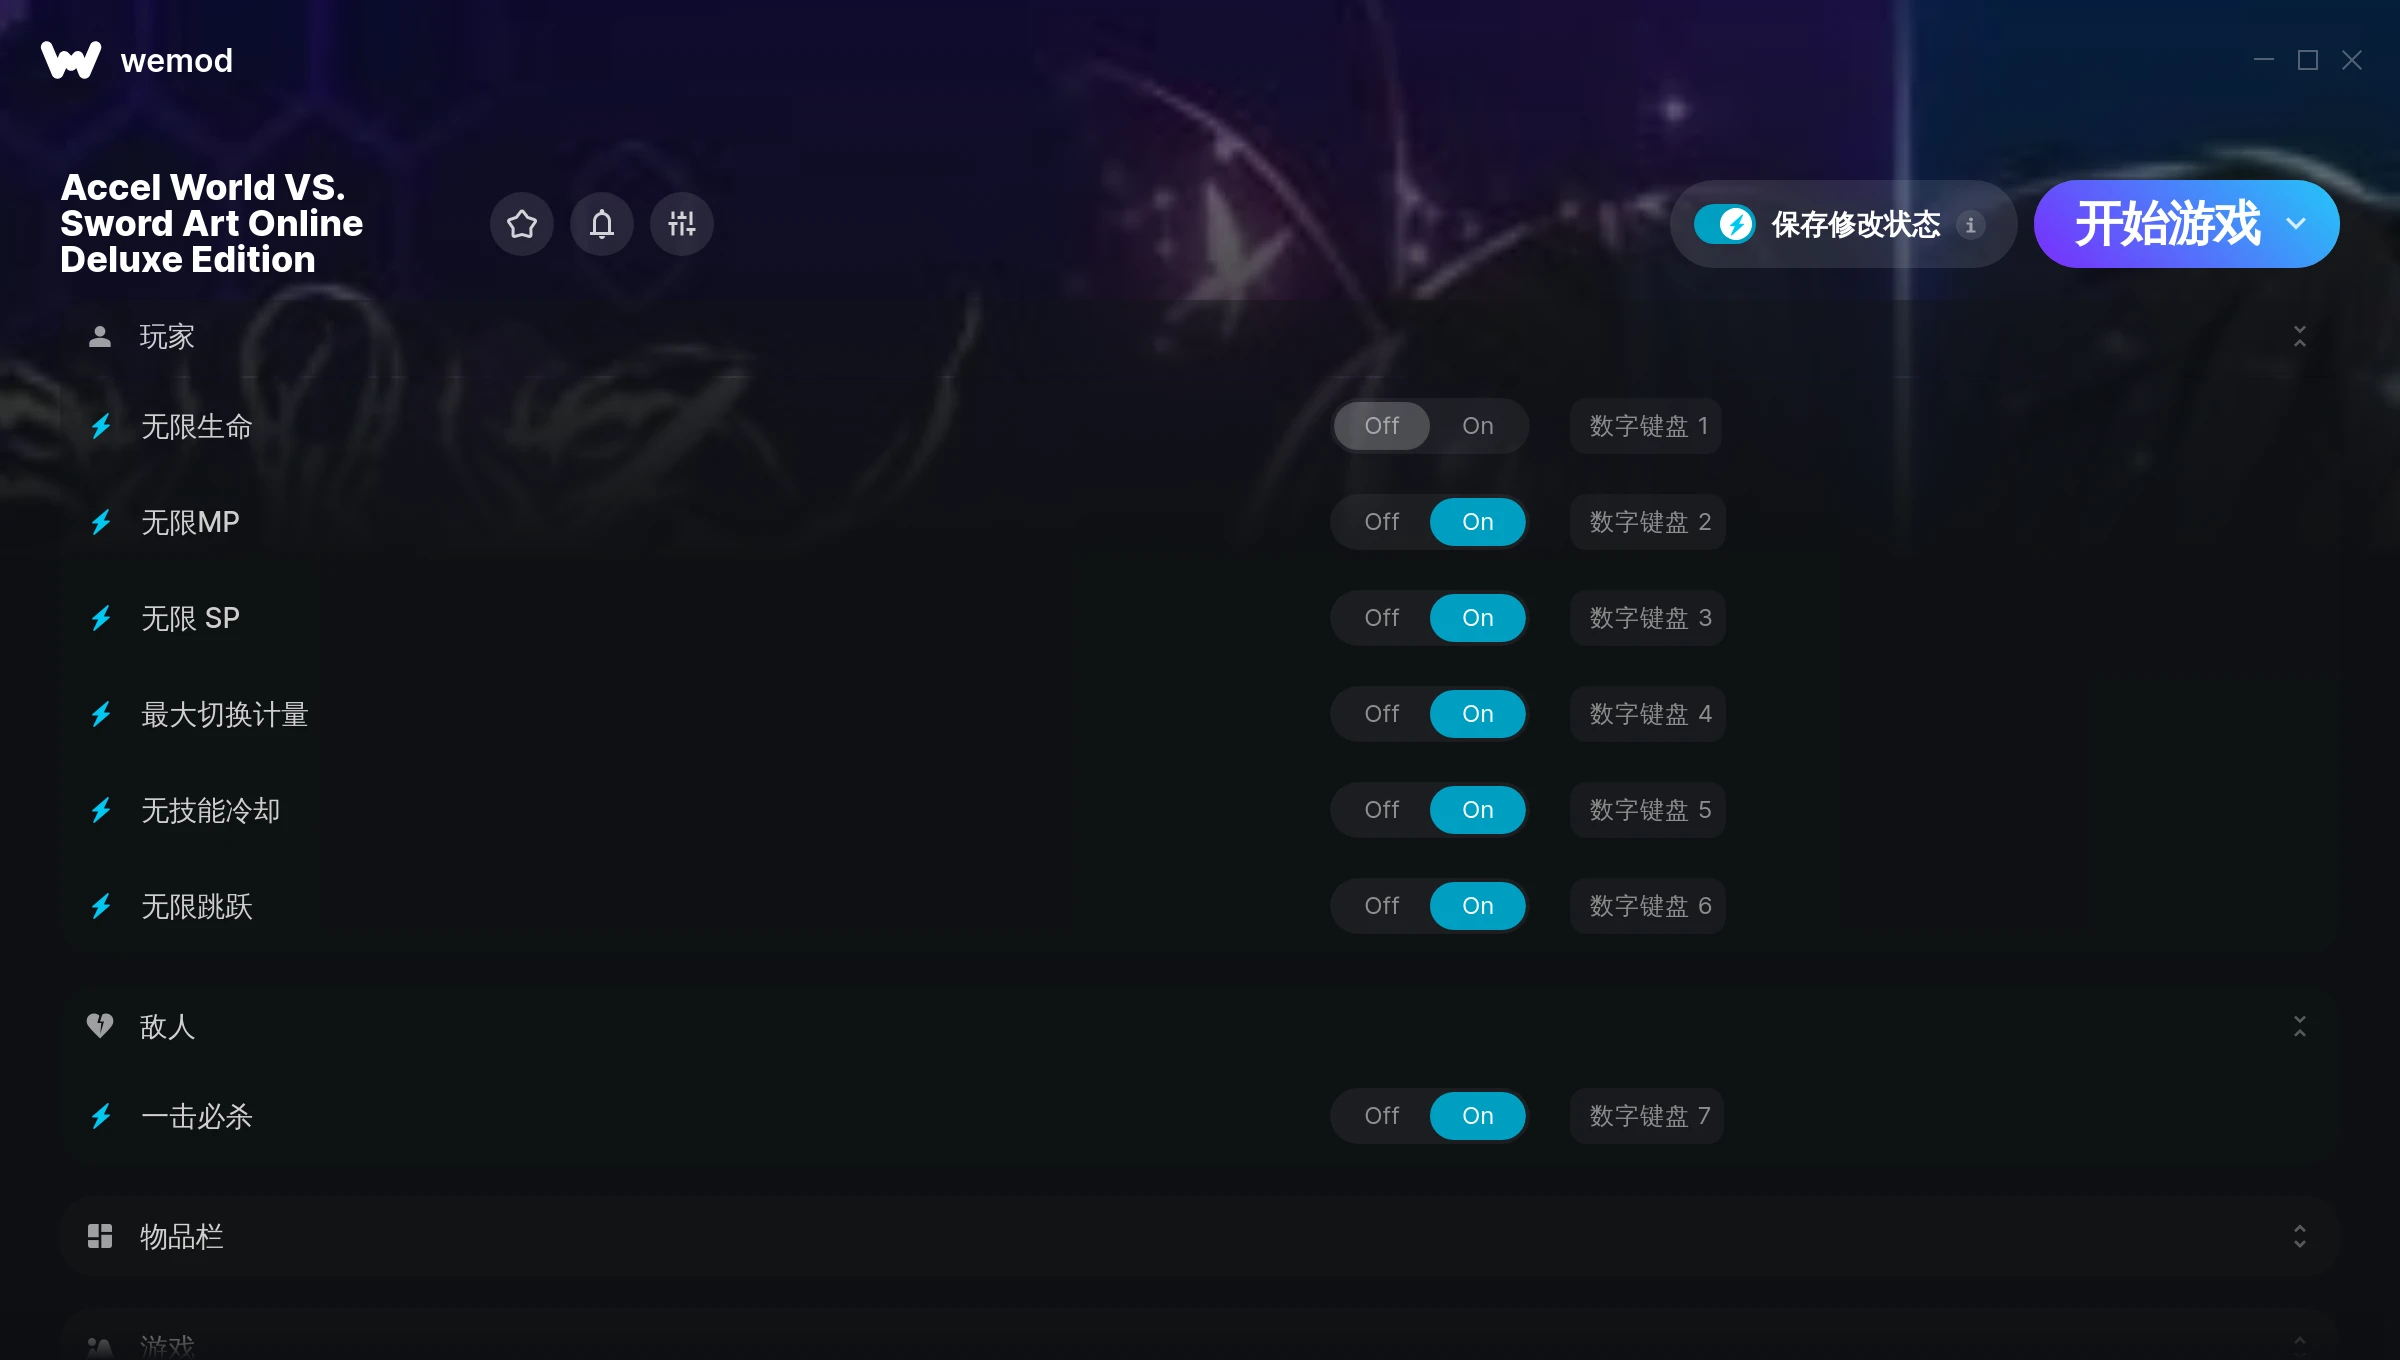Open the notifications bell icon
The image size is (2400, 1360).
click(601, 224)
